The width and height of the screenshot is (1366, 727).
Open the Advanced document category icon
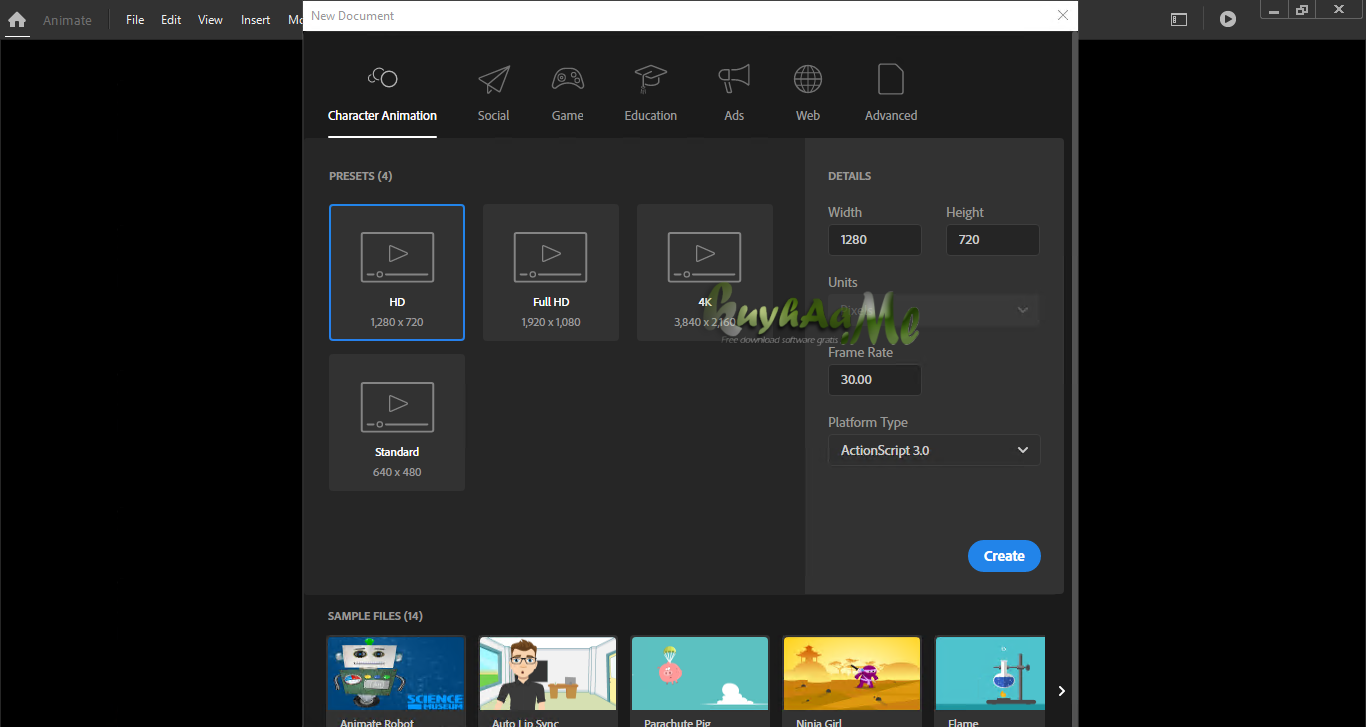[x=890, y=80]
